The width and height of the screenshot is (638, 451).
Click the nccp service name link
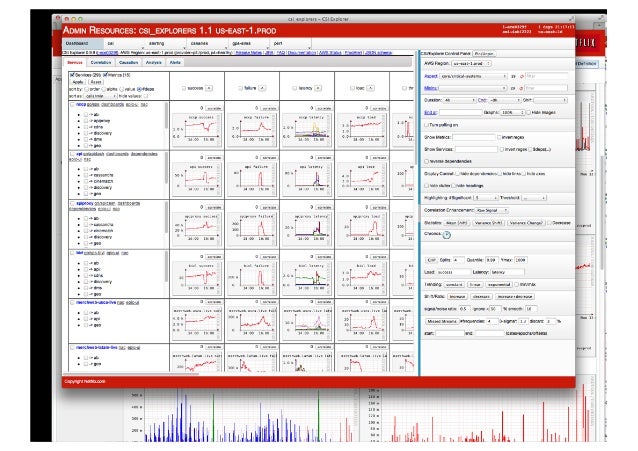click(81, 105)
